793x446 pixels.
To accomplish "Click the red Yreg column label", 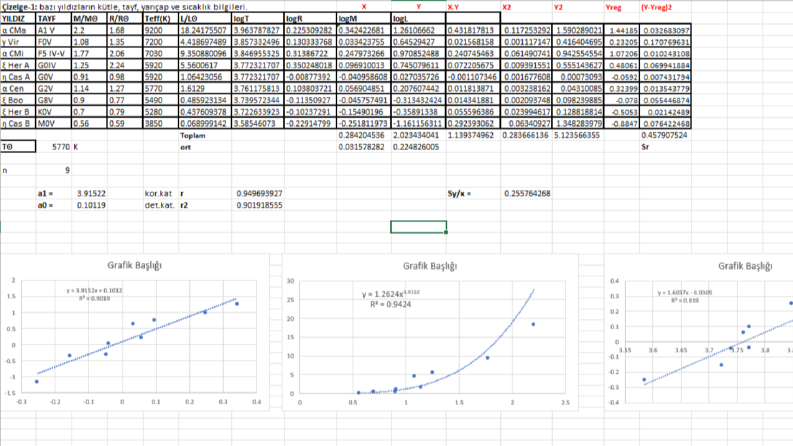I will (613, 8).
